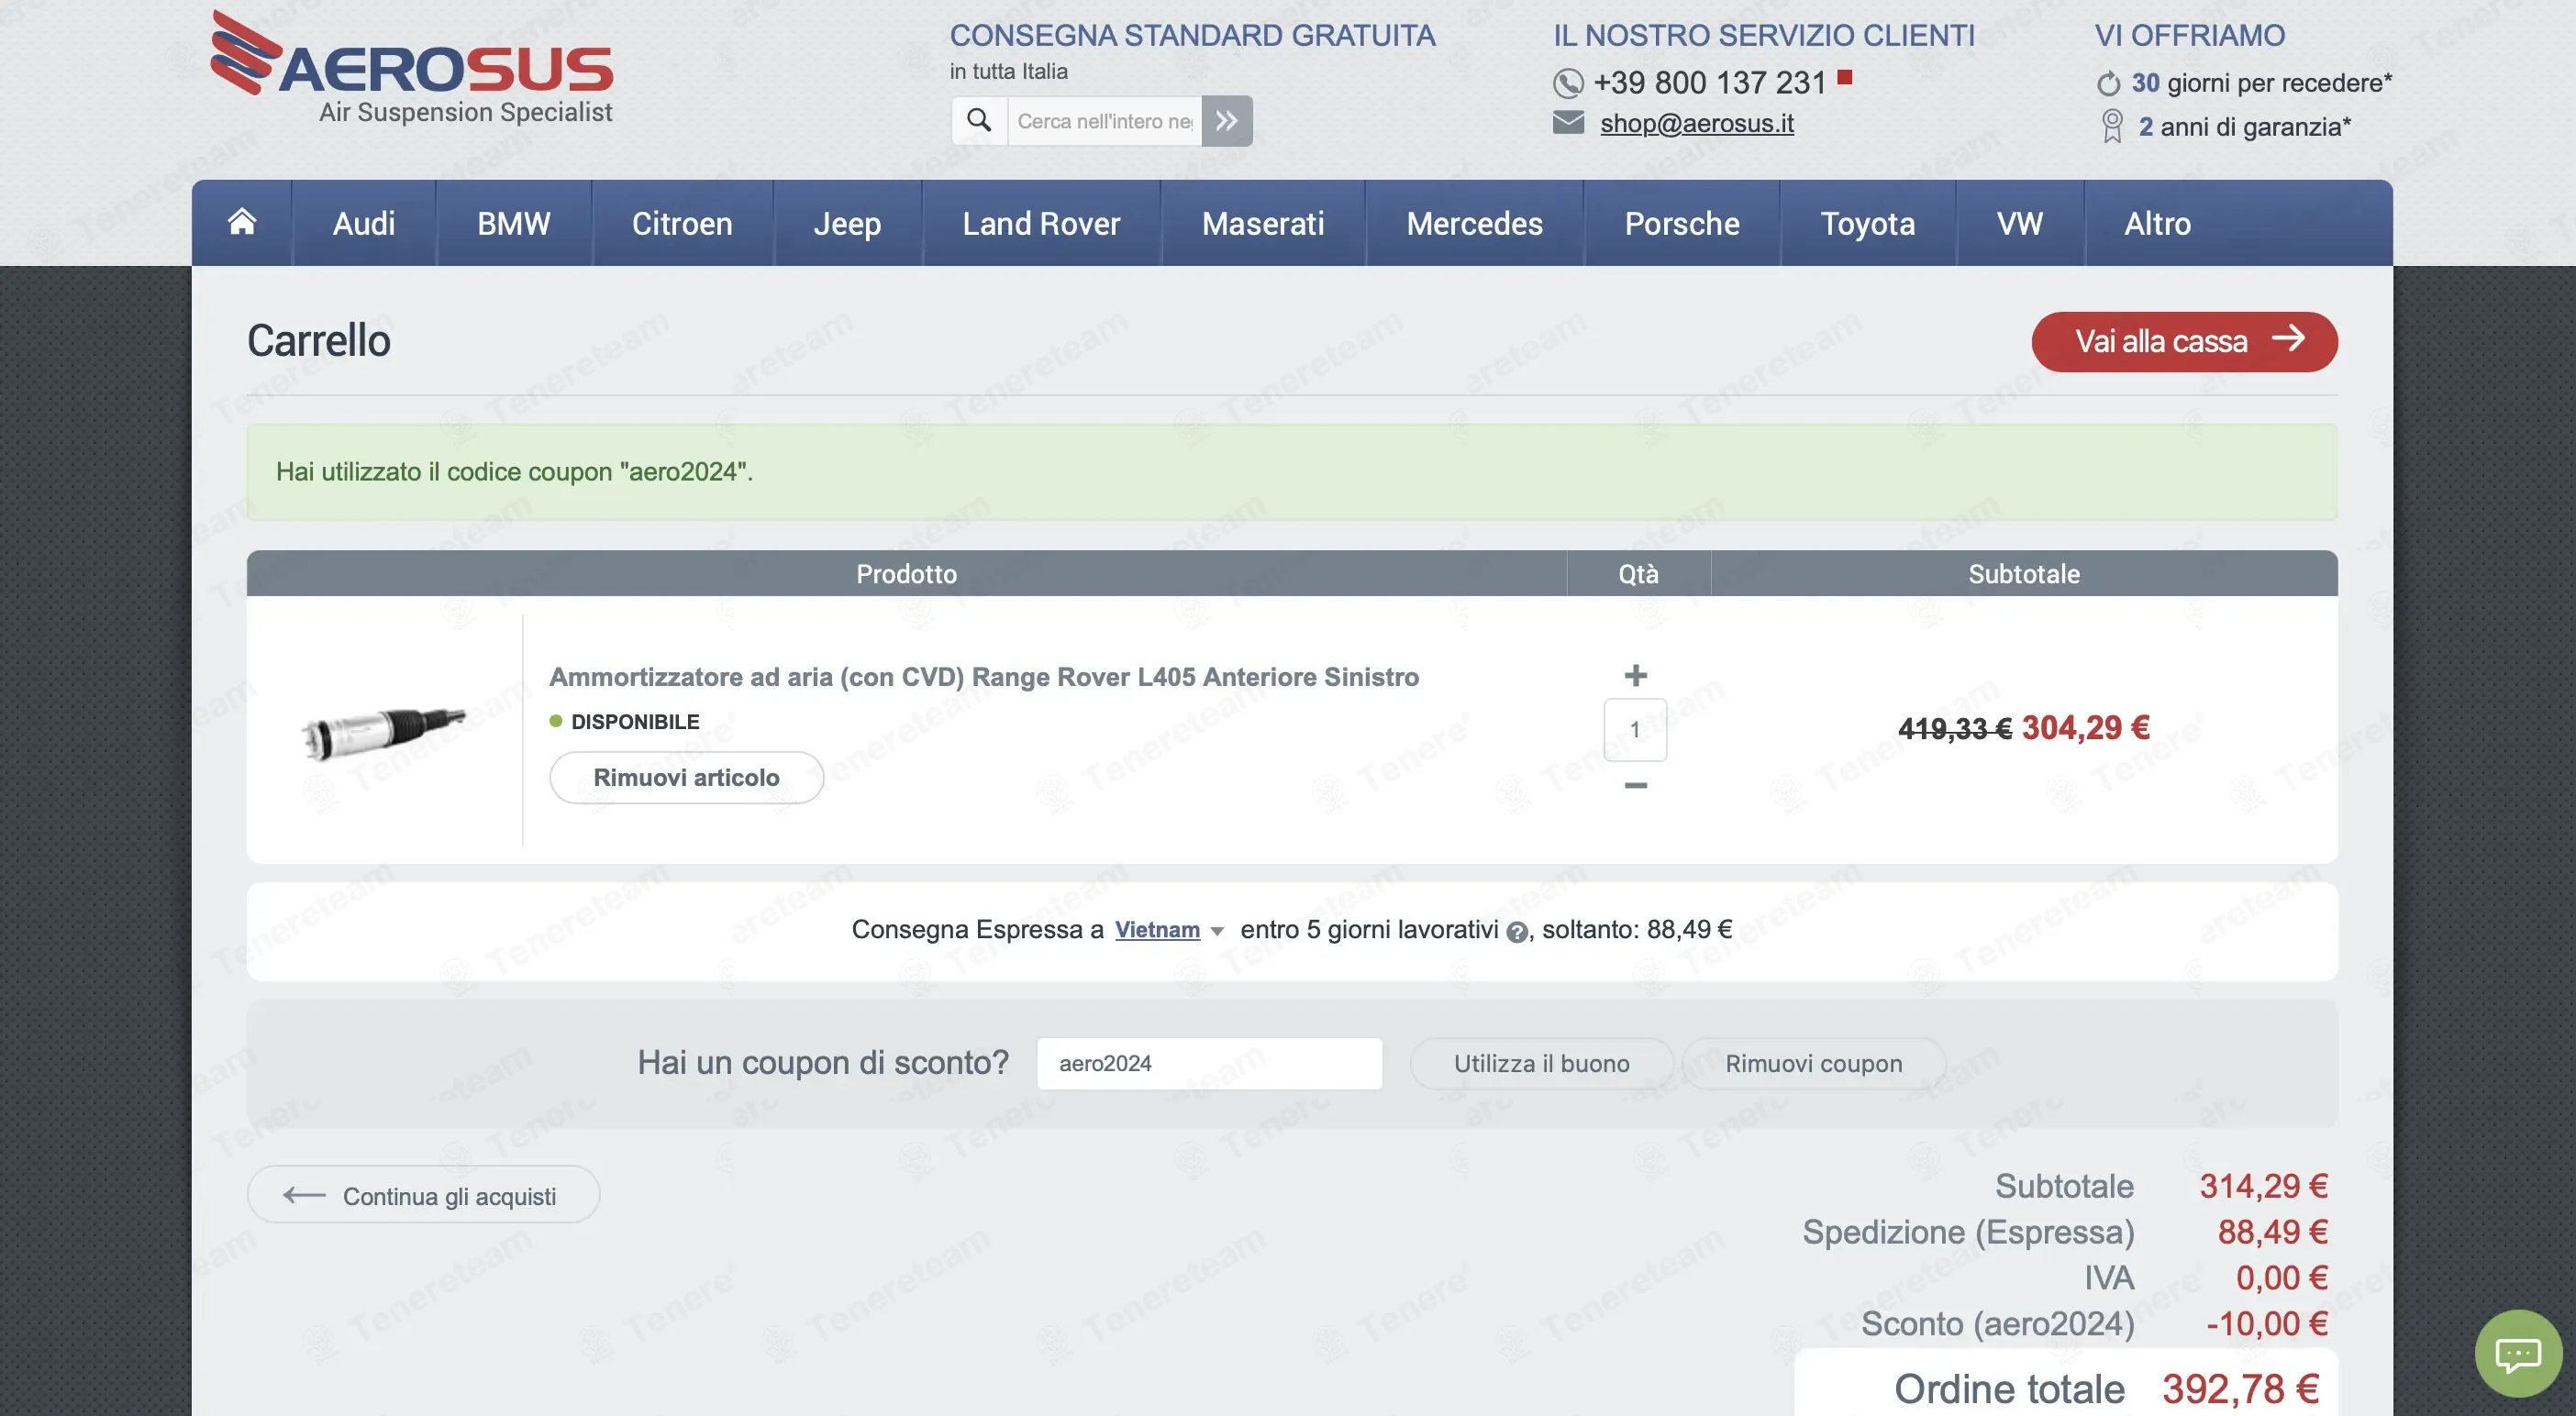Click the coupon applied confirmation message
Screen dimensions: 2576x1416
pyautogui.click(x=1292, y=472)
